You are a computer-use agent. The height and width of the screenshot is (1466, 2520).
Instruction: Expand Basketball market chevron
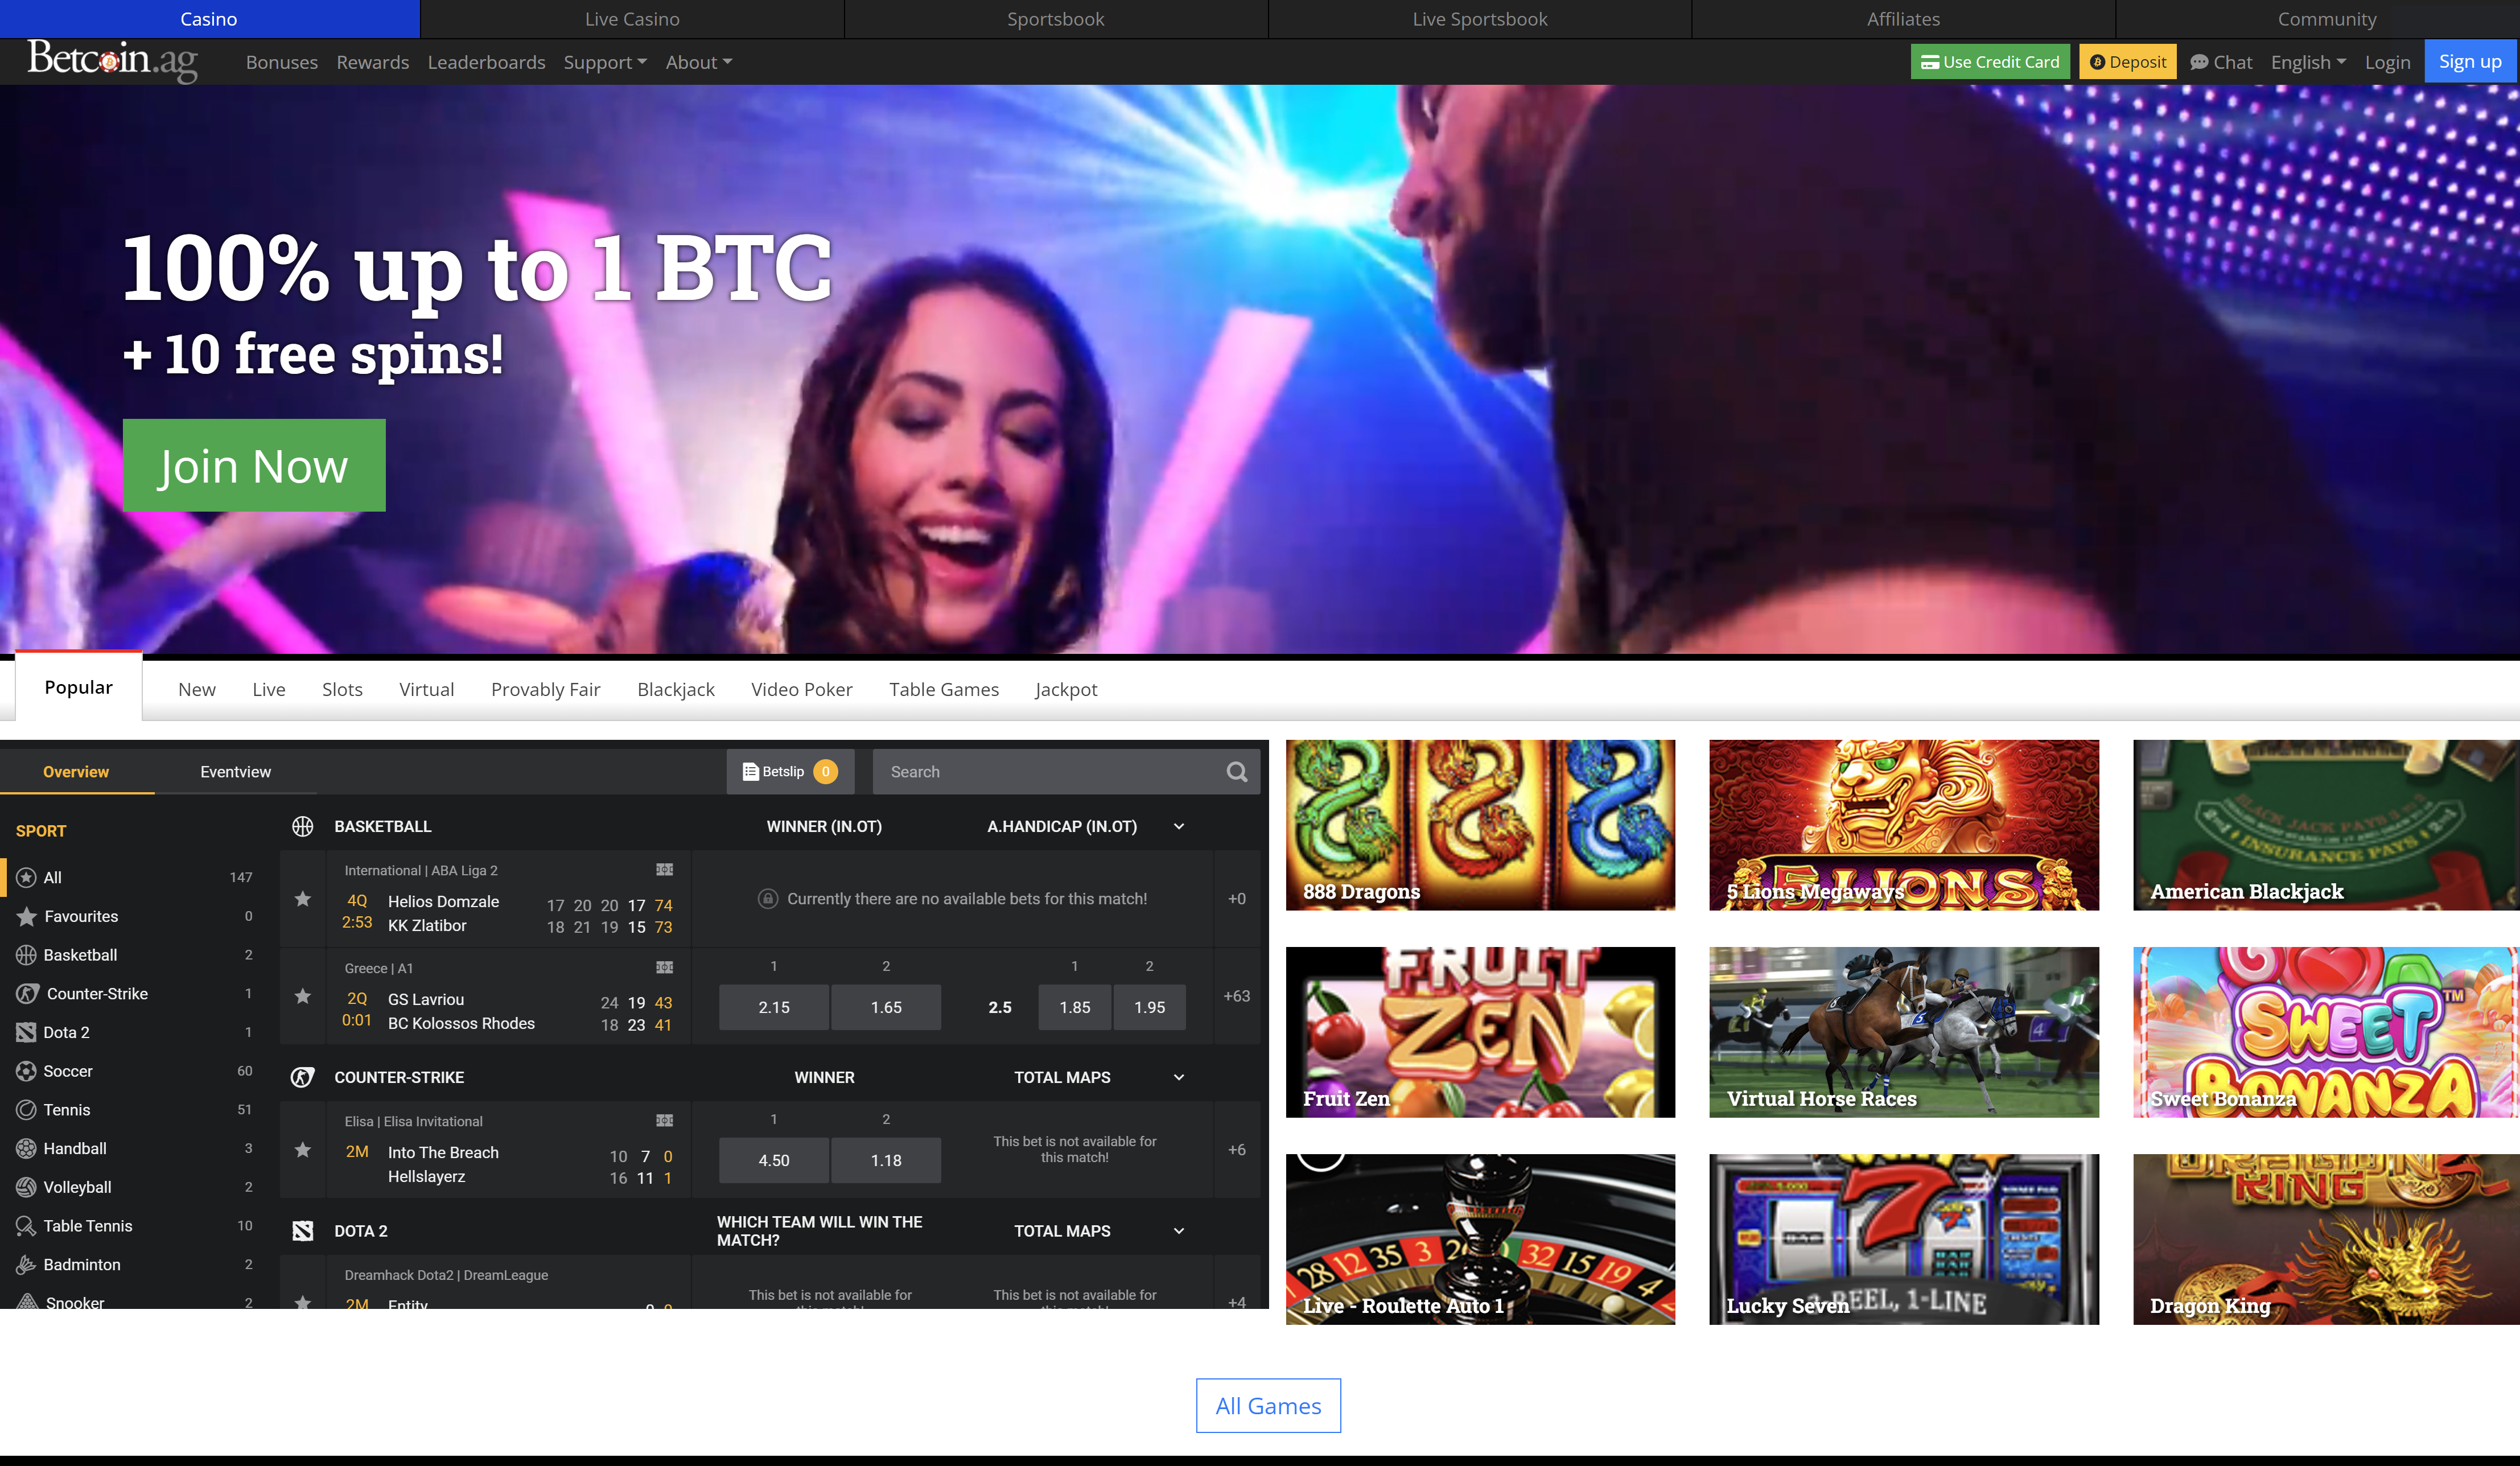[1179, 826]
